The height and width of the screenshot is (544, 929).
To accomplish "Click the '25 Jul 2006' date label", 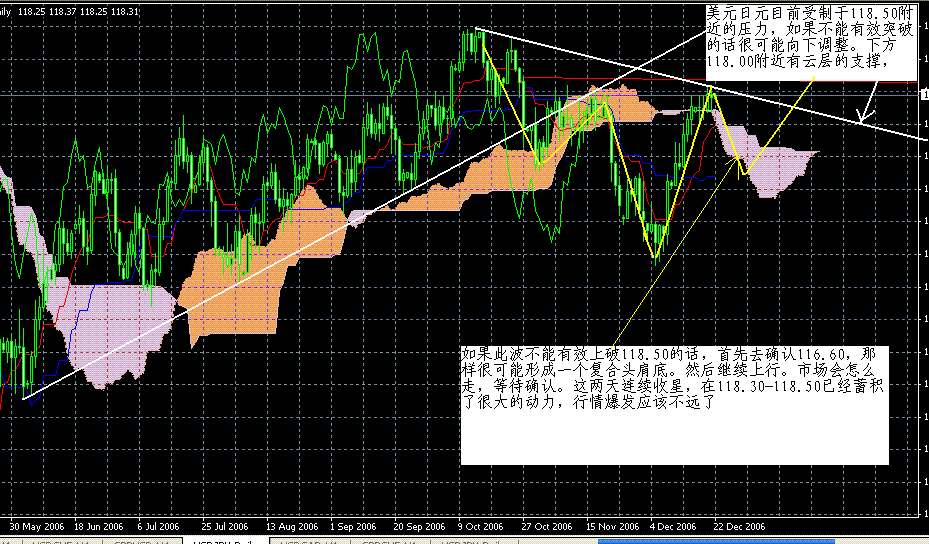I will pyautogui.click(x=225, y=526).
